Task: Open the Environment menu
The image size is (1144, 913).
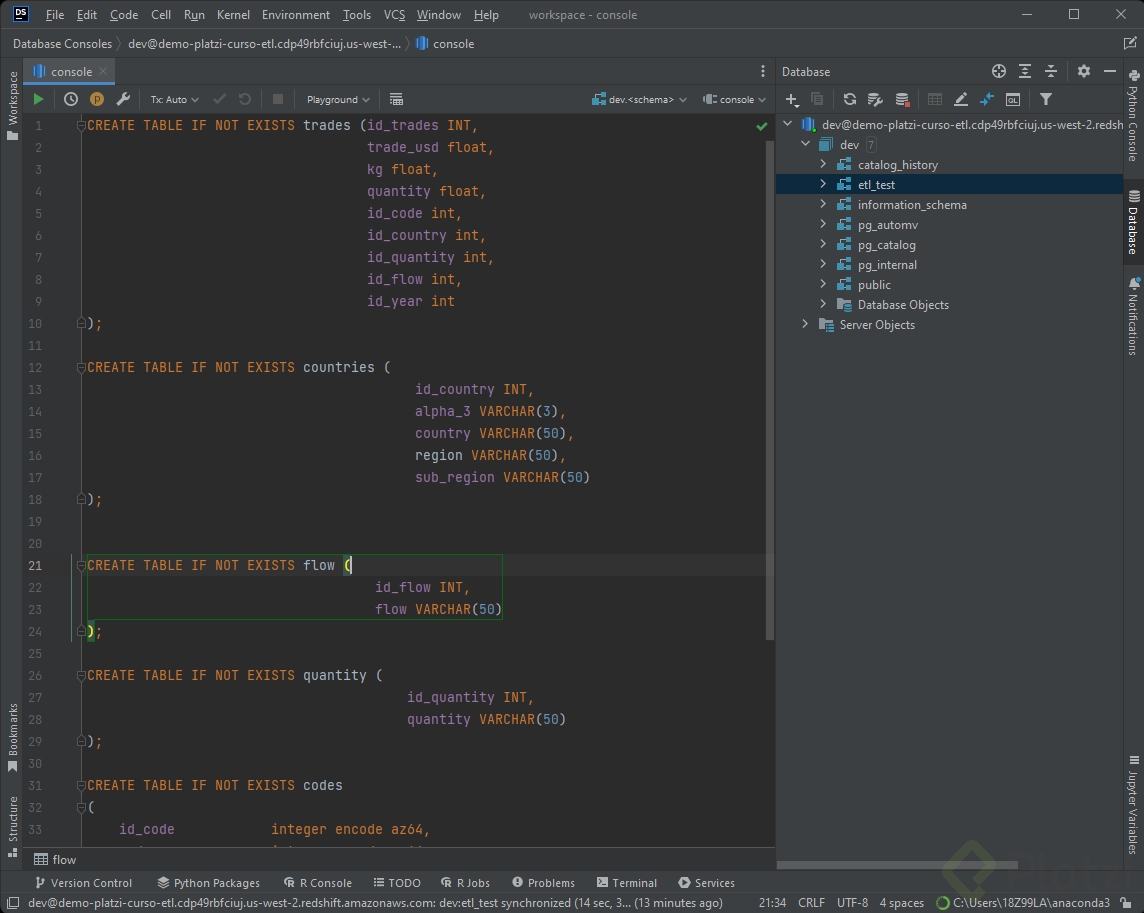Action: [x=295, y=15]
